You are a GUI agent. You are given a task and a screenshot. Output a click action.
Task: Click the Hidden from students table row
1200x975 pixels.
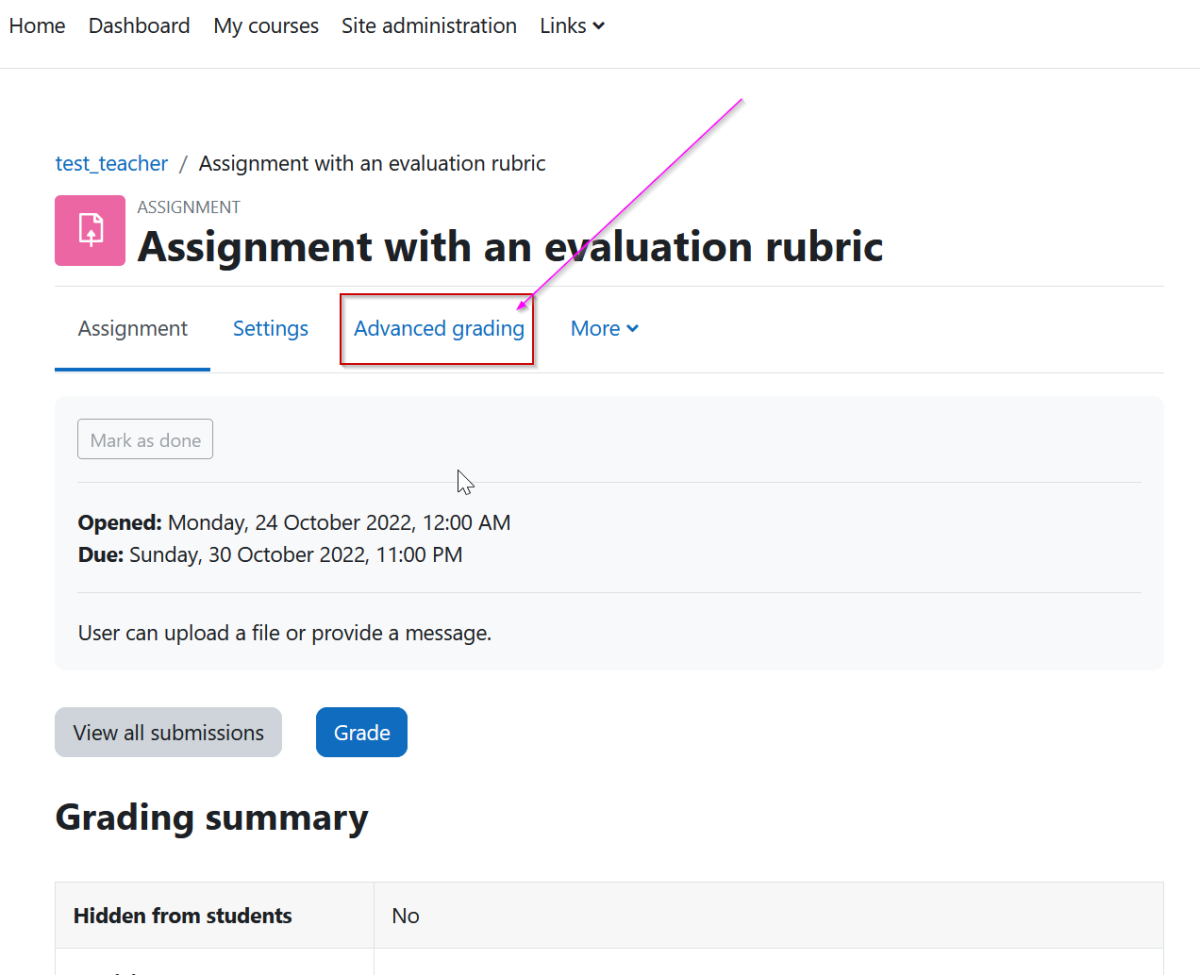(x=182, y=915)
